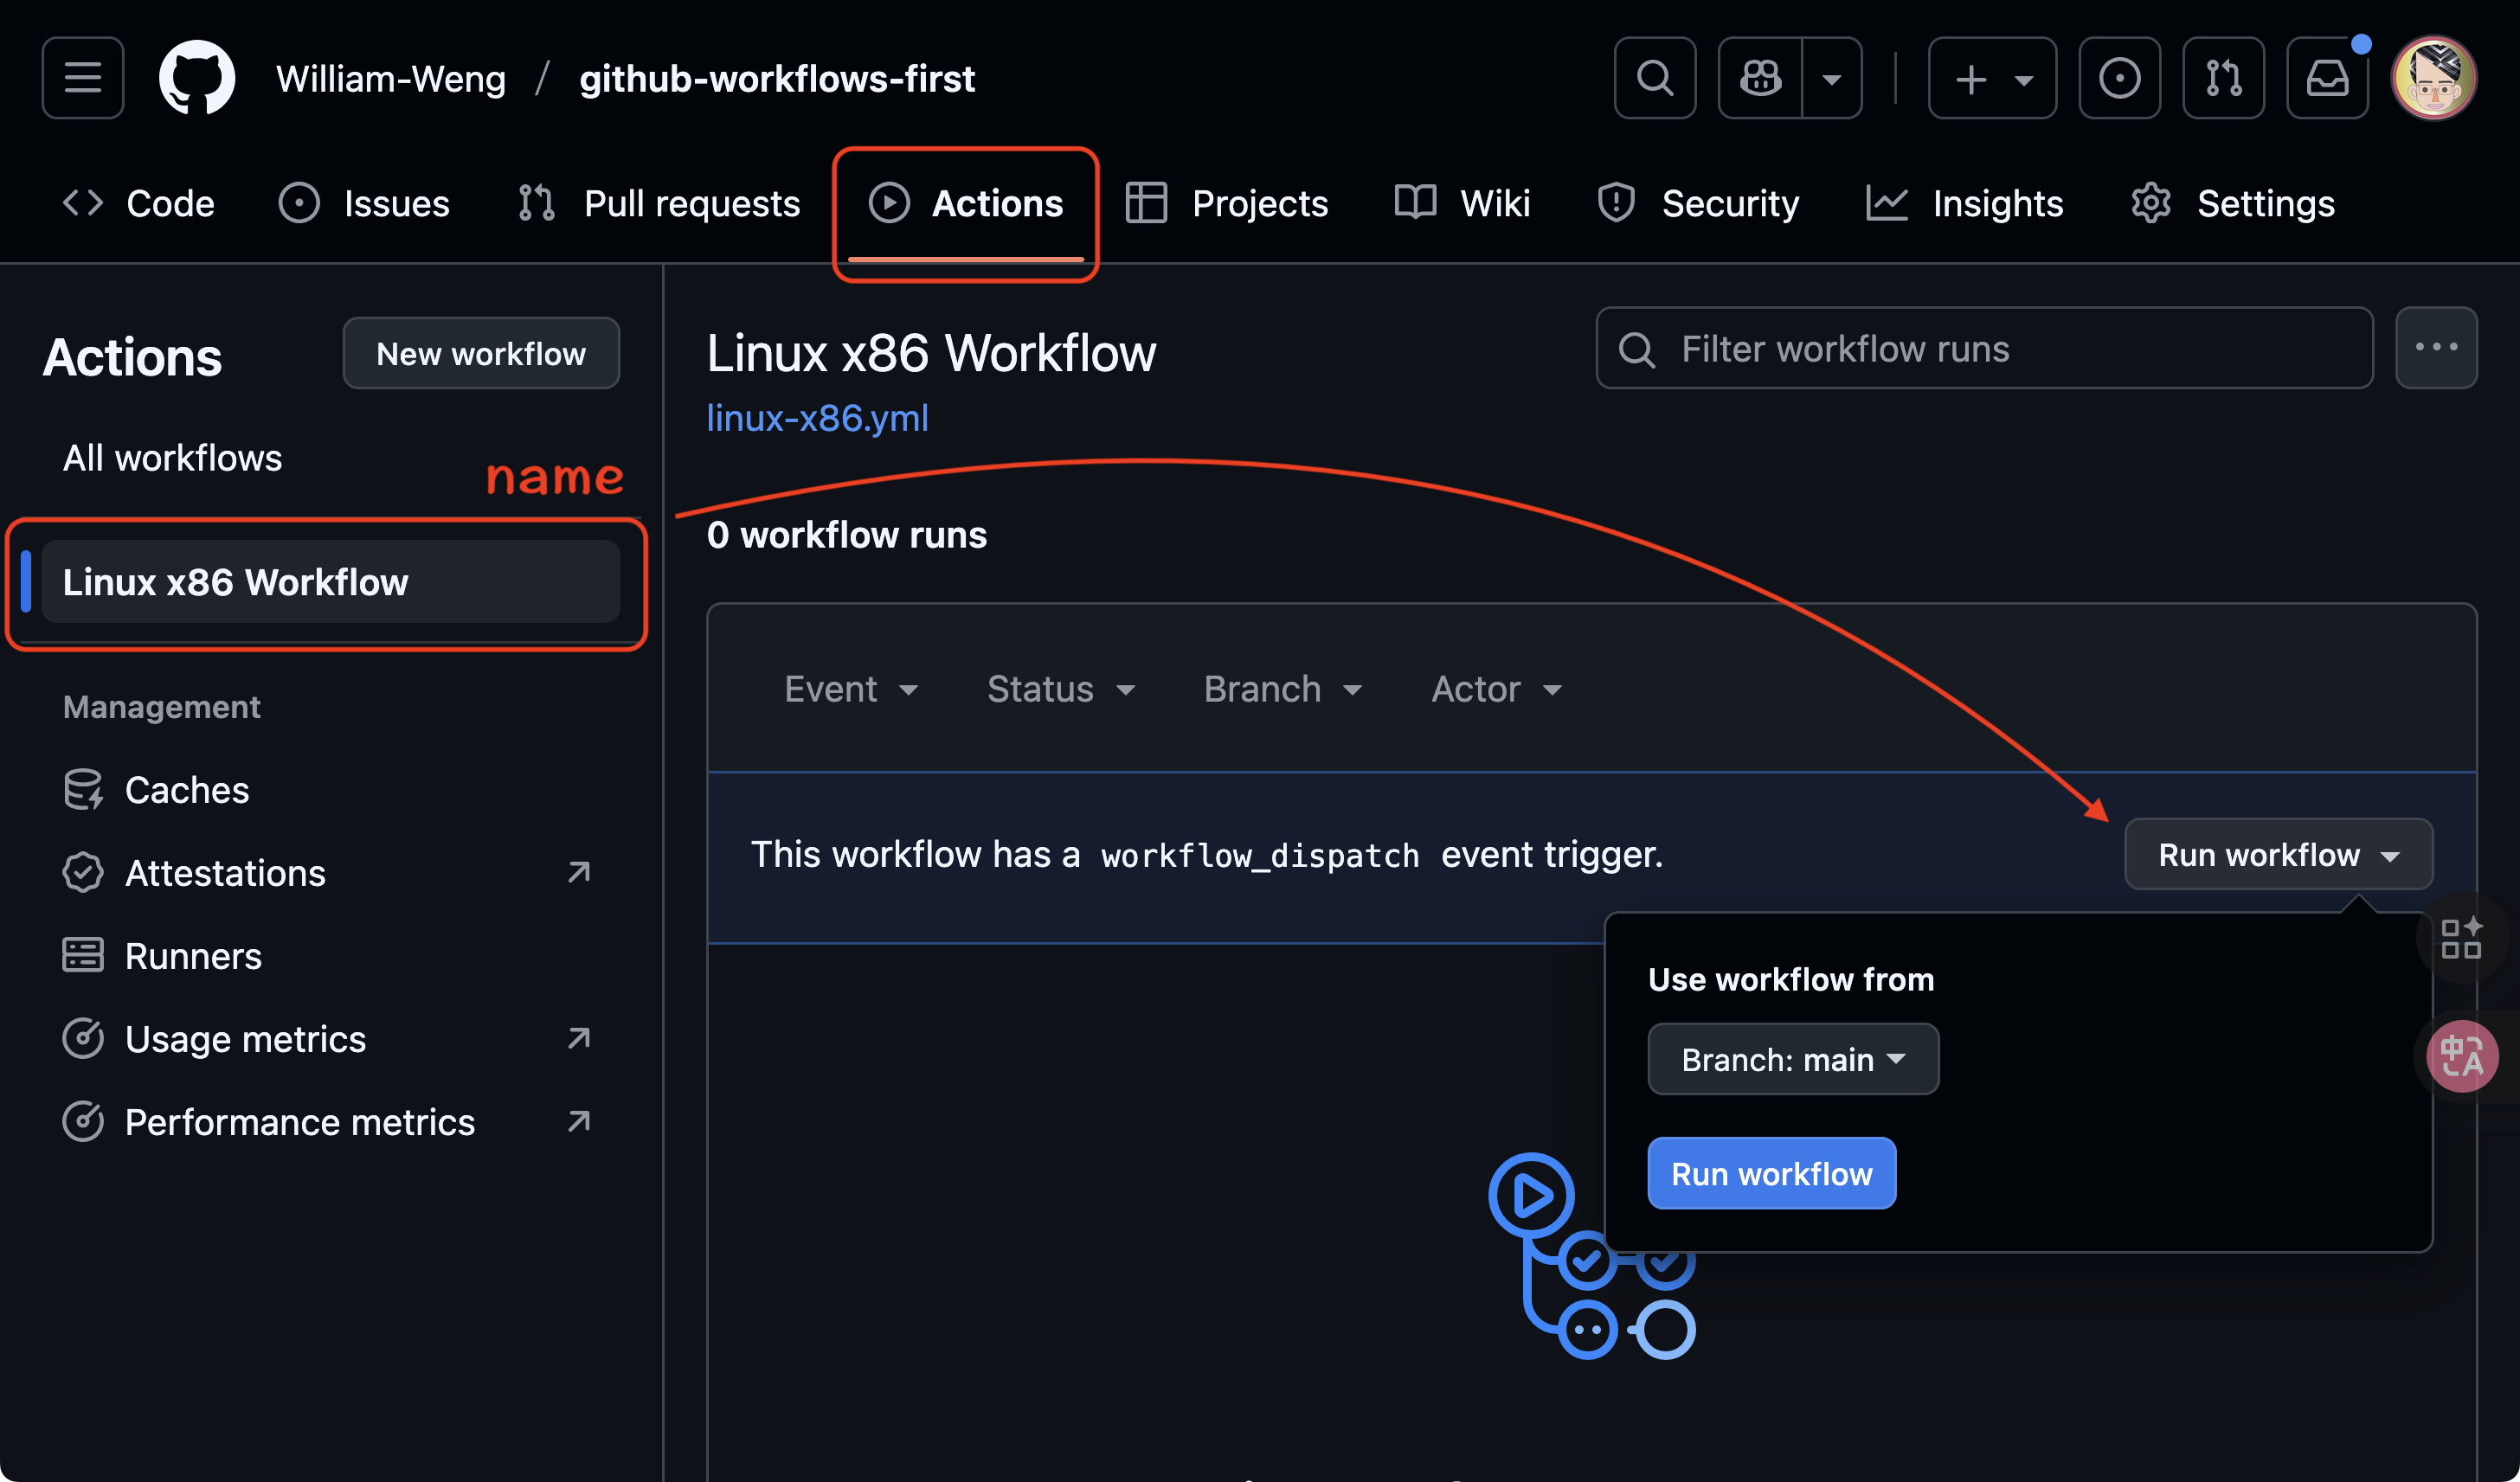Open the notifications inbox icon
This screenshot has height=1482, width=2520.
tap(2327, 78)
